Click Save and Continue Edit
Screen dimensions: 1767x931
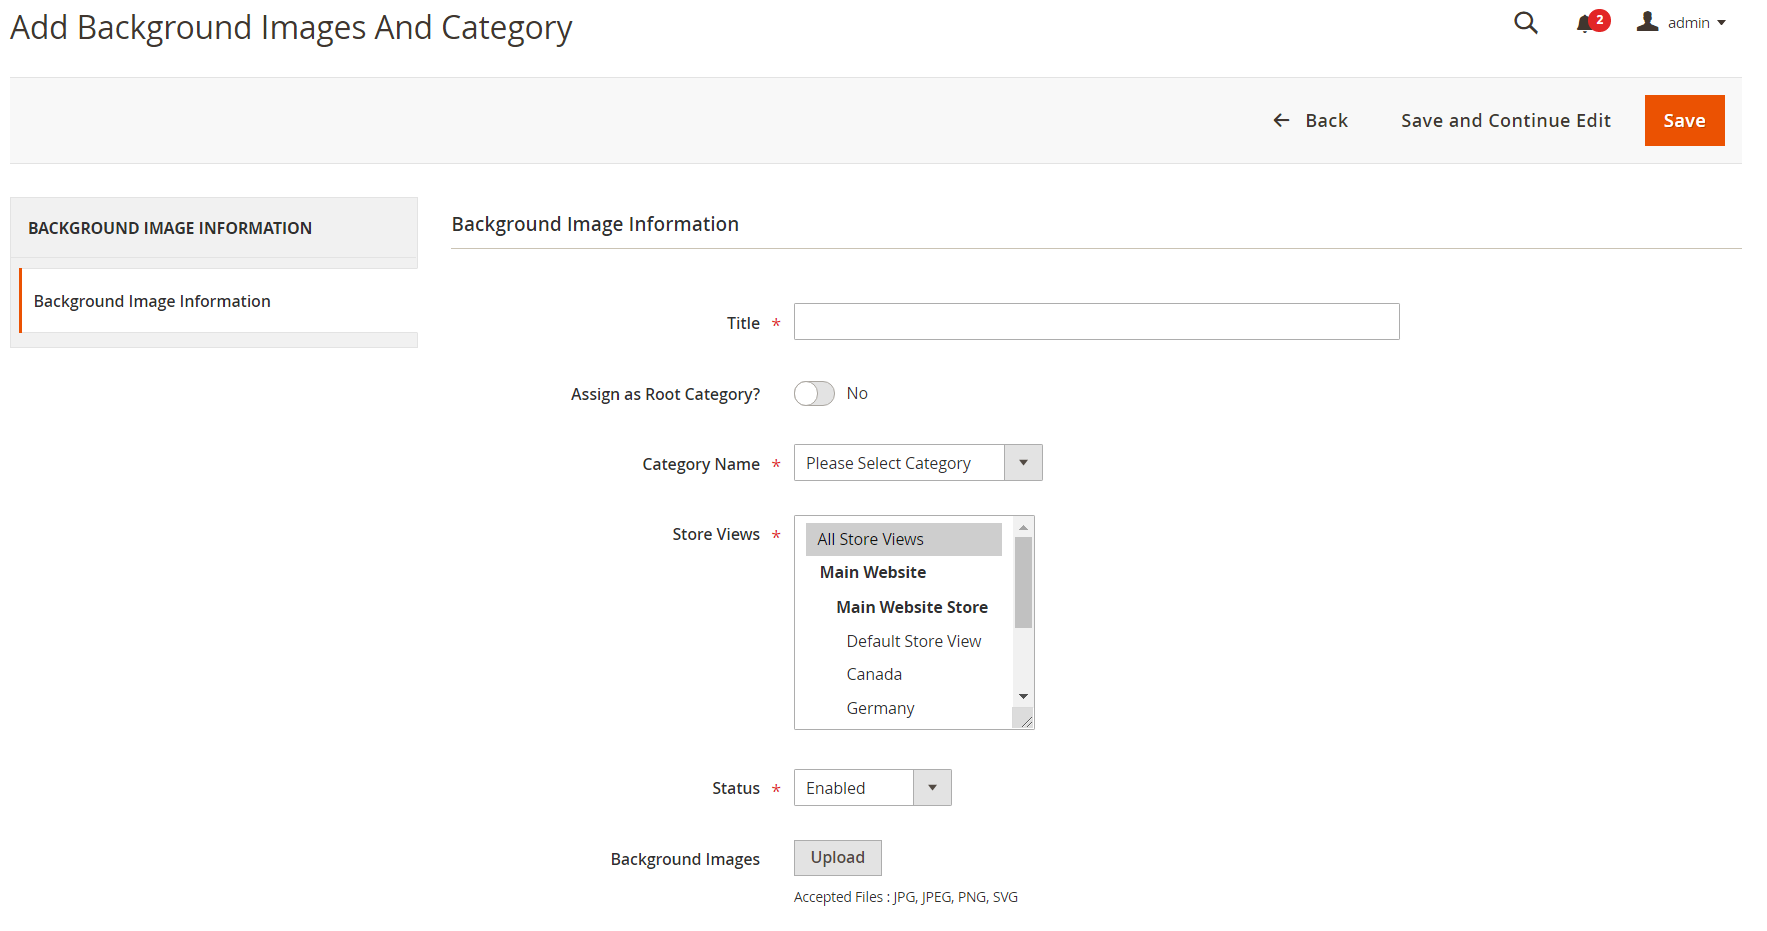coord(1505,121)
